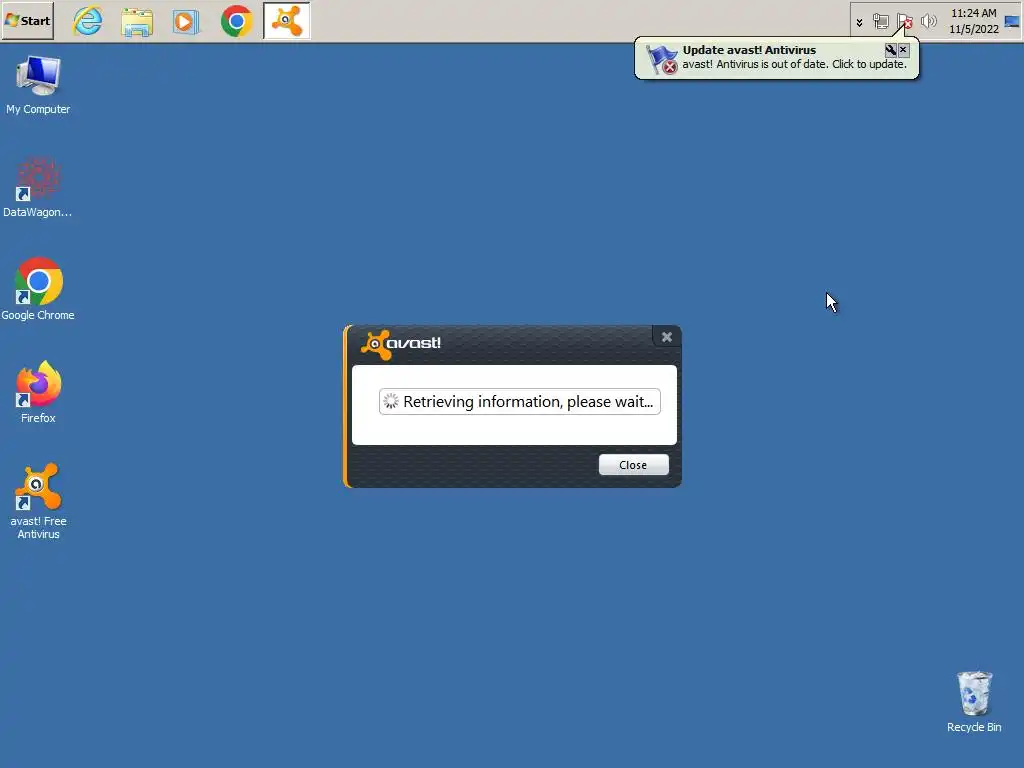Launch Internet Explorer from the taskbar
This screenshot has height=768, width=1024.
point(88,21)
